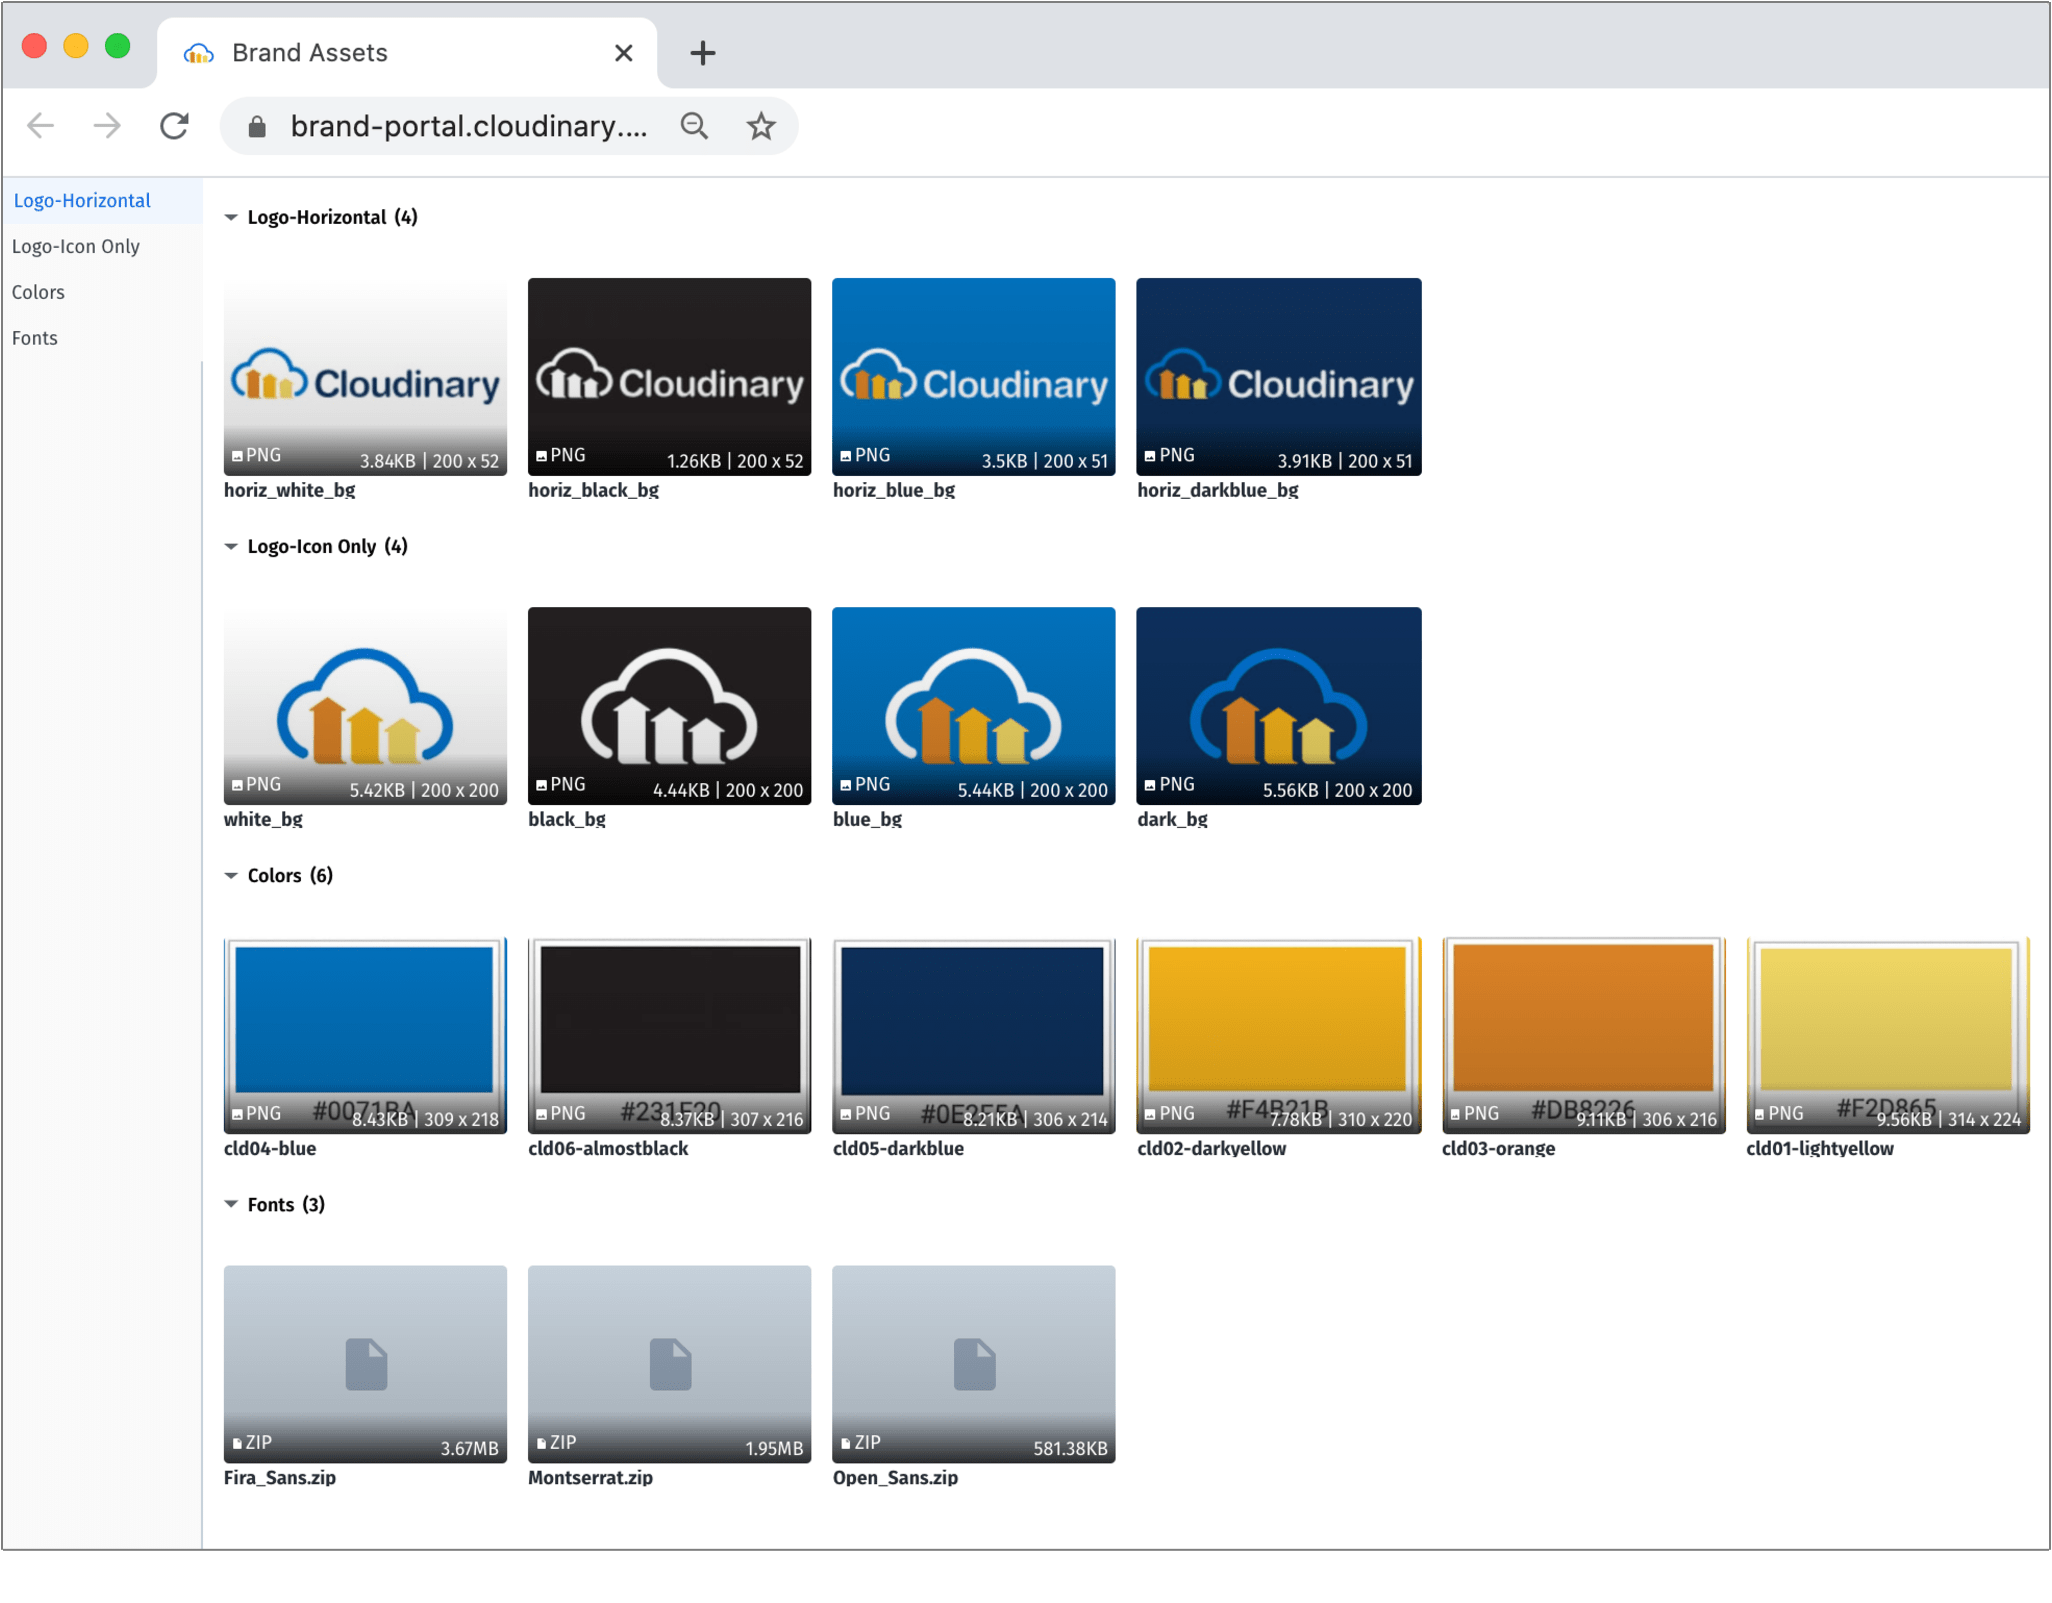Collapse the Fonts (3) section
Viewport: 2052px width, 1603px height.
(231, 1204)
